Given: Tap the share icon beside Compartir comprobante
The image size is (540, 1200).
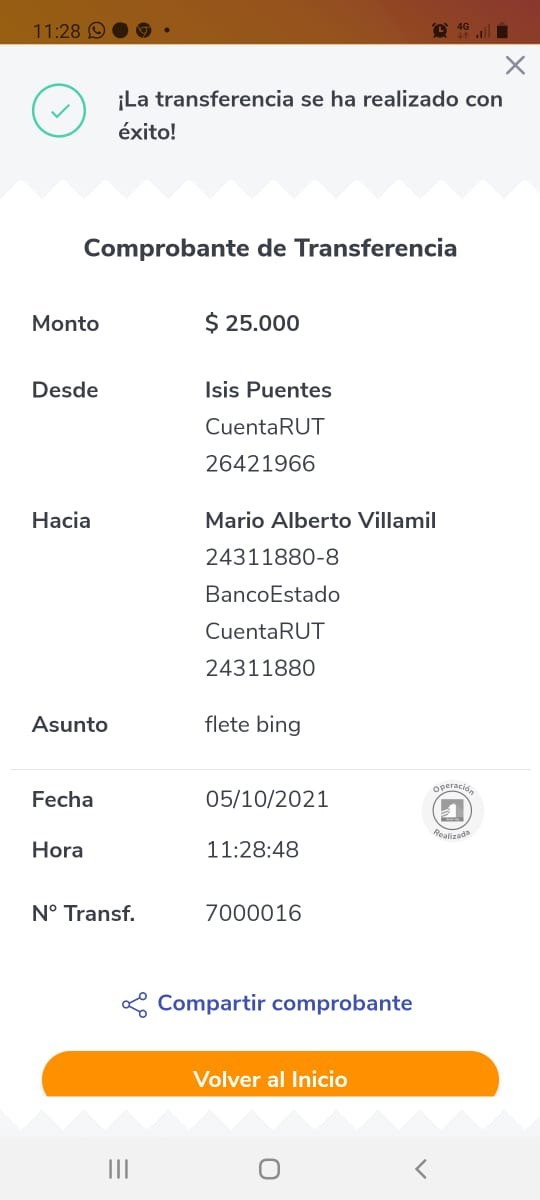Looking at the screenshot, I should coord(134,1004).
